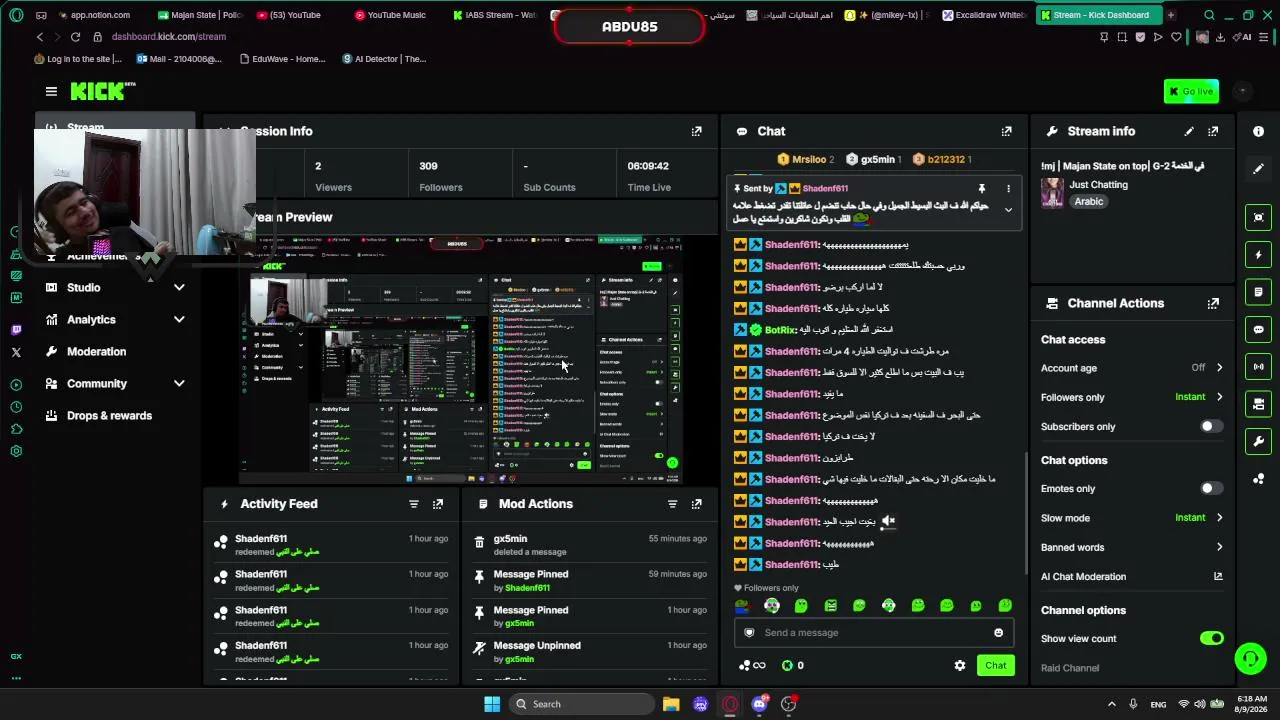This screenshot has width=1280, height=720.
Task: Expand the Studio menu
Action: [115, 288]
